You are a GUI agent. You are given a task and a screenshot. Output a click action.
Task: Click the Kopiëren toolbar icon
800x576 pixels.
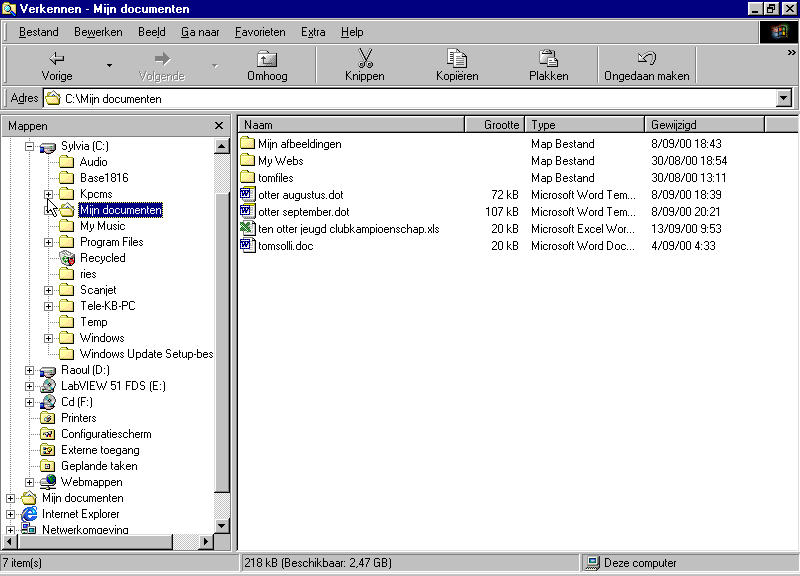pyautogui.click(x=457, y=59)
